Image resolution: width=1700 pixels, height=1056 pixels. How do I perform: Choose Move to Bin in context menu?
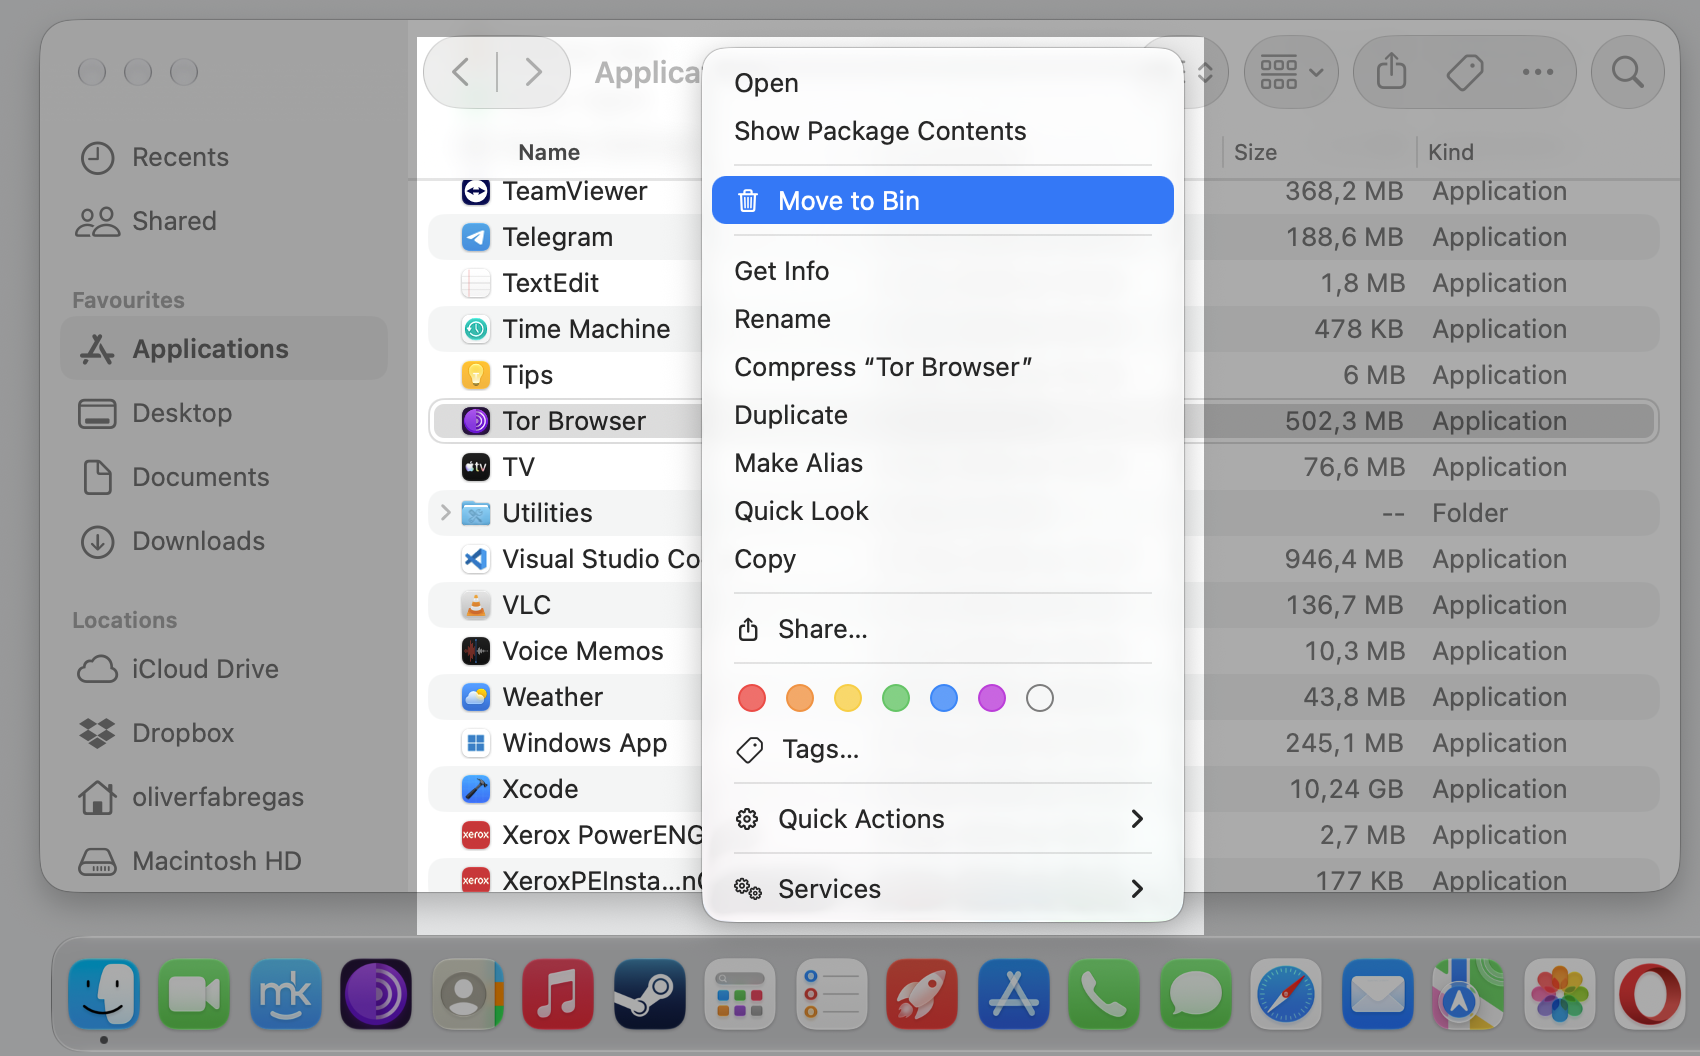942,201
